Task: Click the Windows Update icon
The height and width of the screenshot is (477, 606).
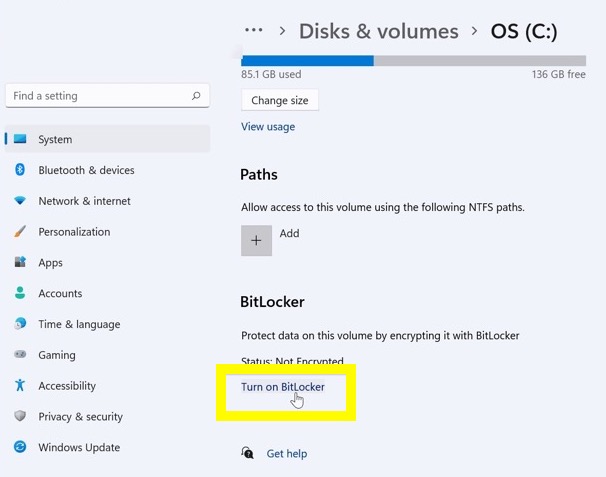Action: 20,447
